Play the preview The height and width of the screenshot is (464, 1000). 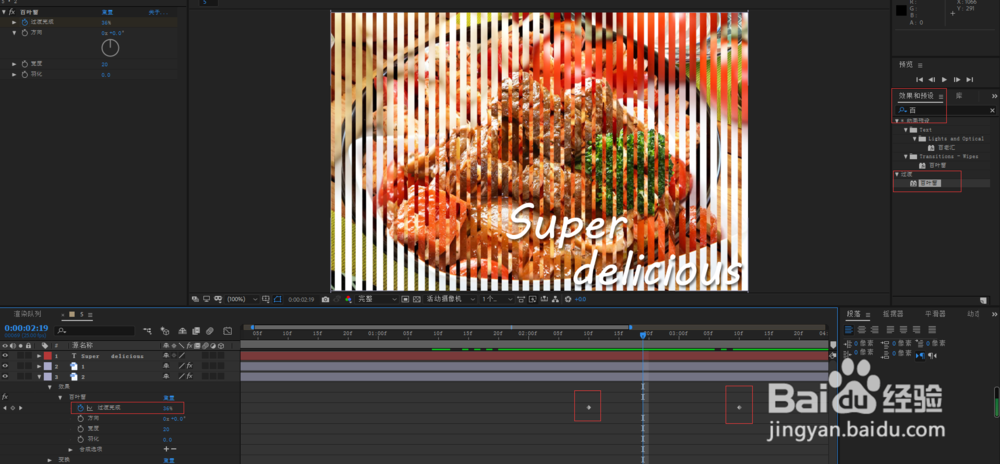tap(945, 80)
